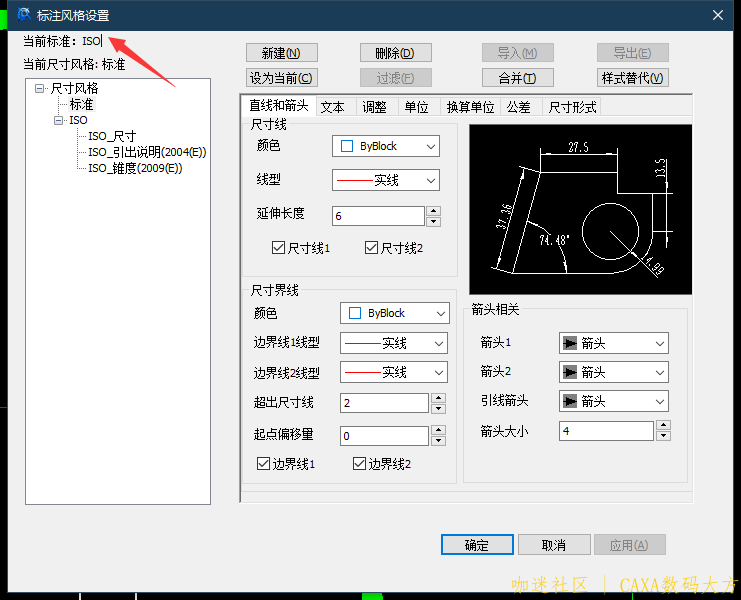Click the 引线箭头 dropdown arrow icon
This screenshot has width=741, height=600.
click(x=659, y=401)
